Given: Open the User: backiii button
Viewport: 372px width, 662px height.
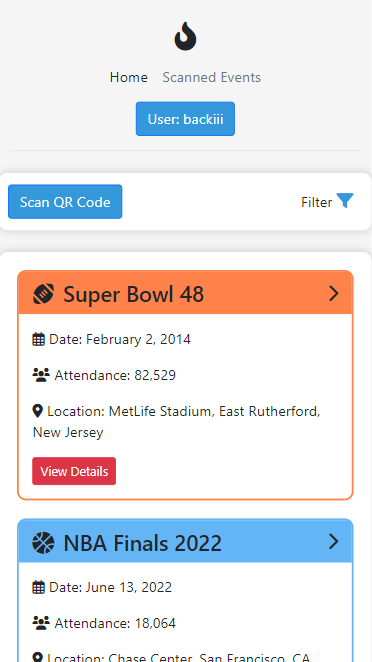Looking at the screenshot, I should (x=185, y=119).
